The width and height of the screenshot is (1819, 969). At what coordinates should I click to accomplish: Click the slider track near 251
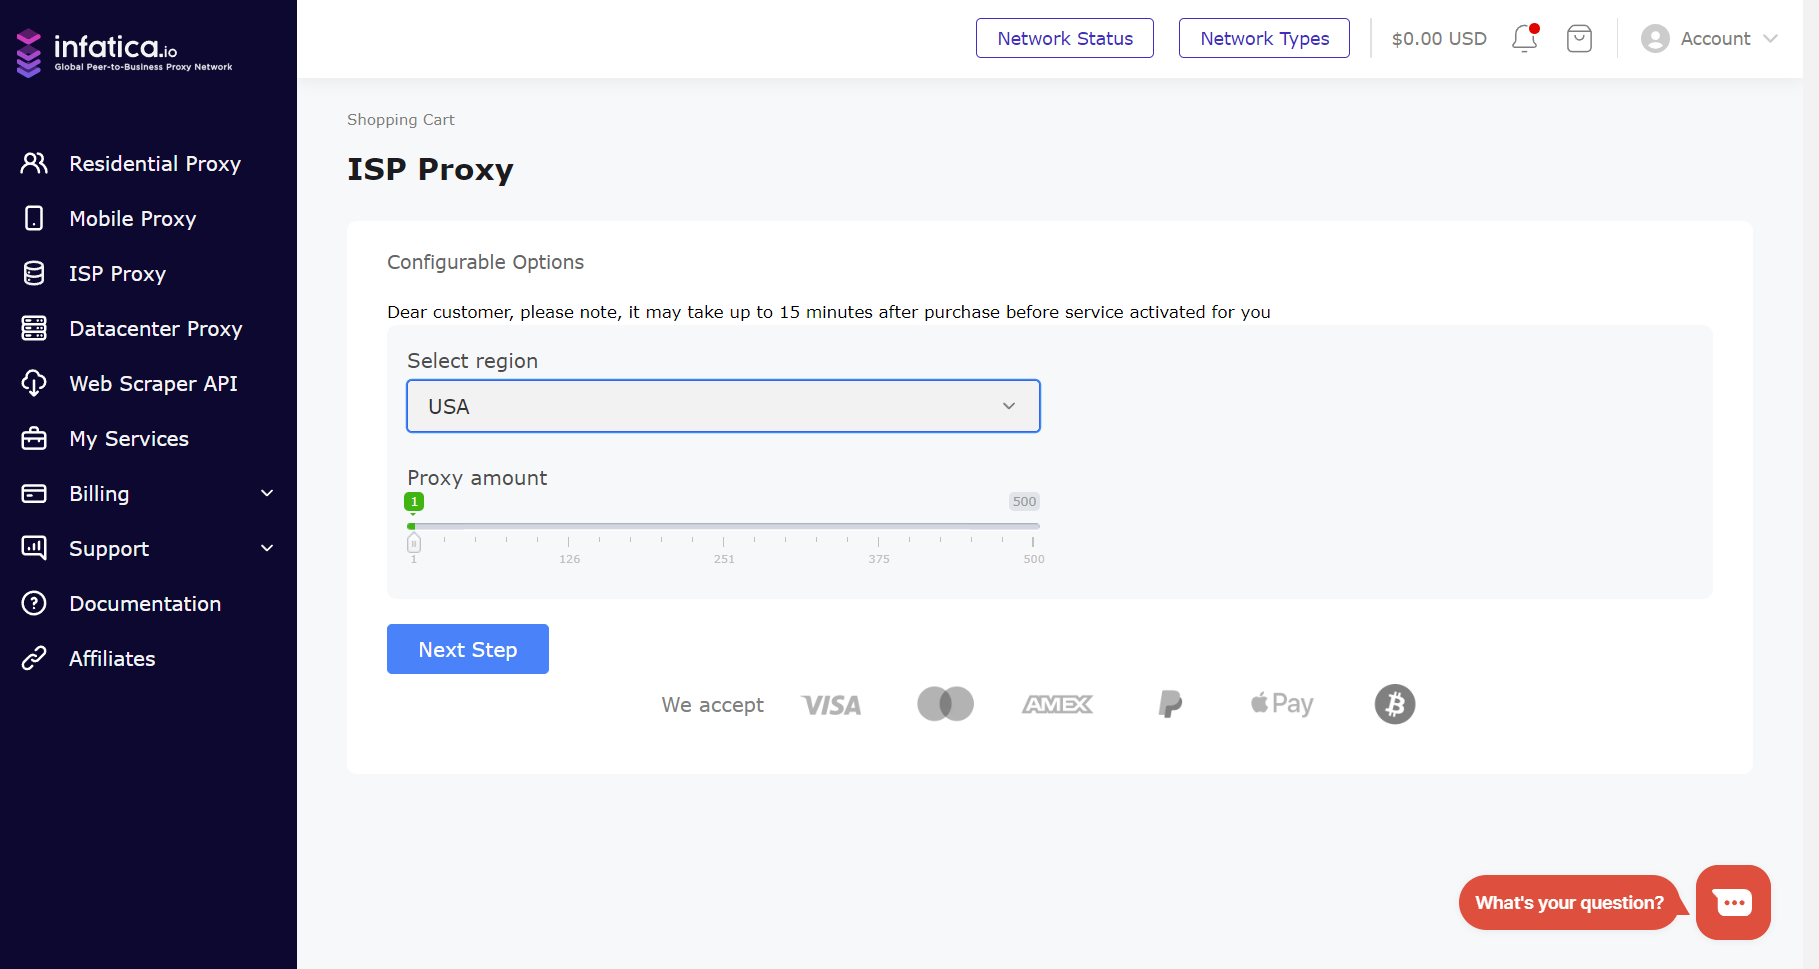tap(724, 525)
